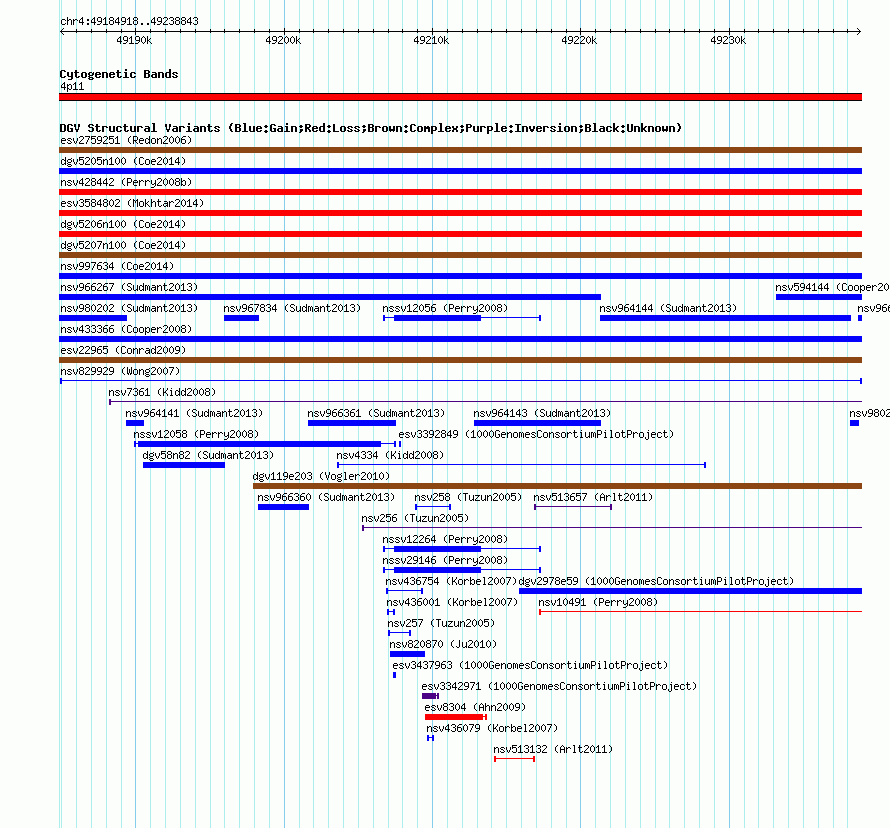The height and width of the screenshot is (828, 890).
Task: Select the nsv964143 (Sudmant2013) label
Action: click(542, 413)
